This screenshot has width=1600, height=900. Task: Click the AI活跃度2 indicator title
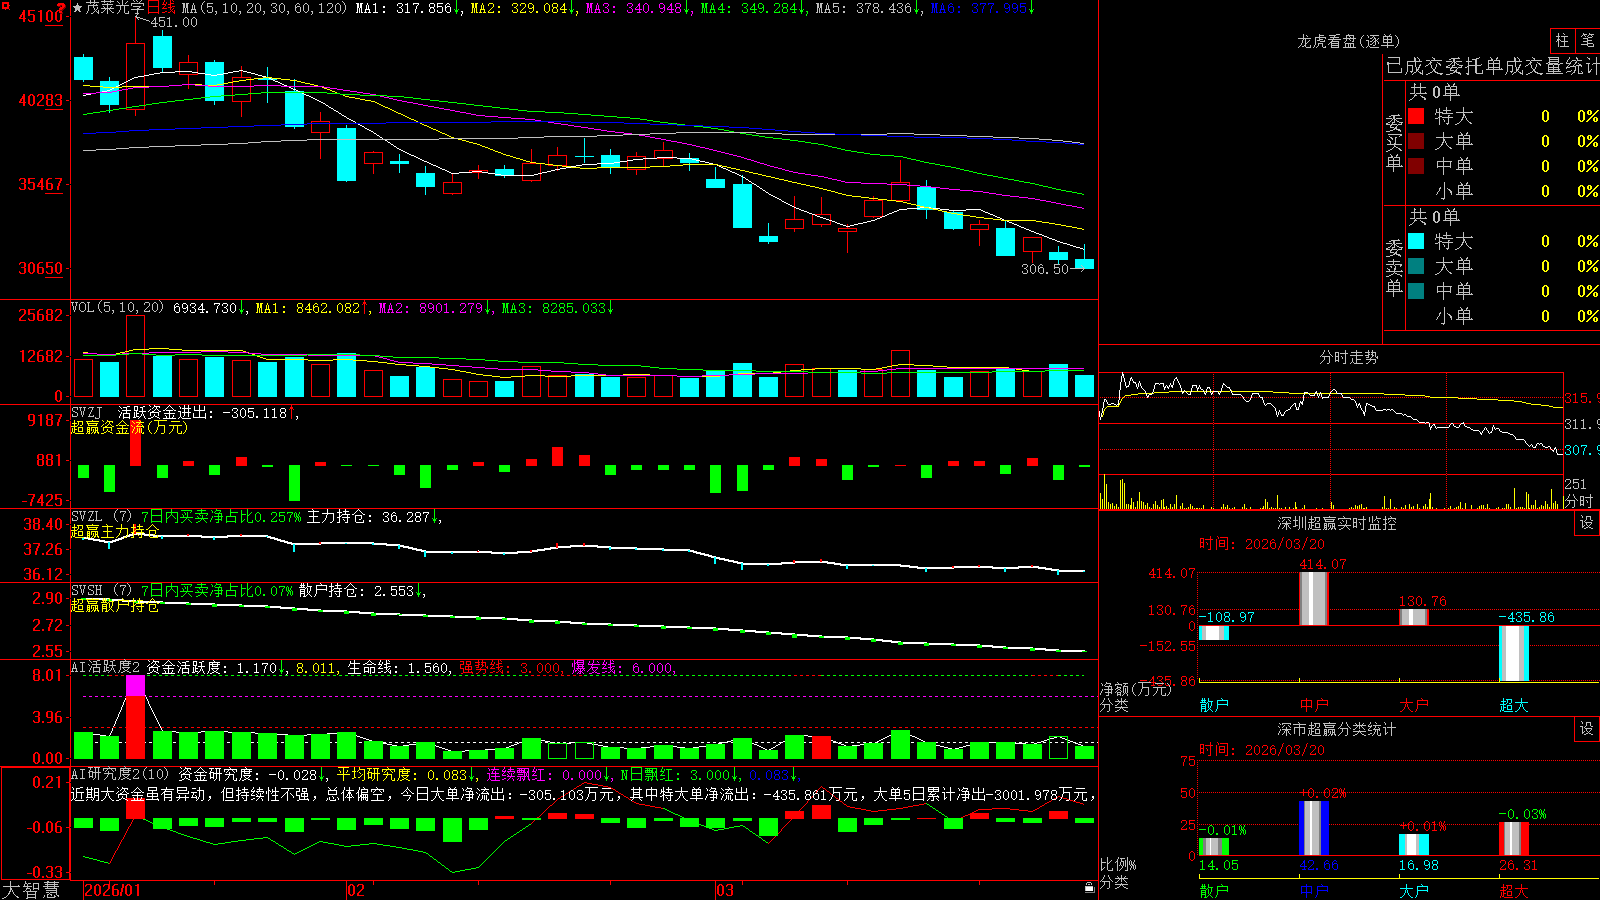106,667
